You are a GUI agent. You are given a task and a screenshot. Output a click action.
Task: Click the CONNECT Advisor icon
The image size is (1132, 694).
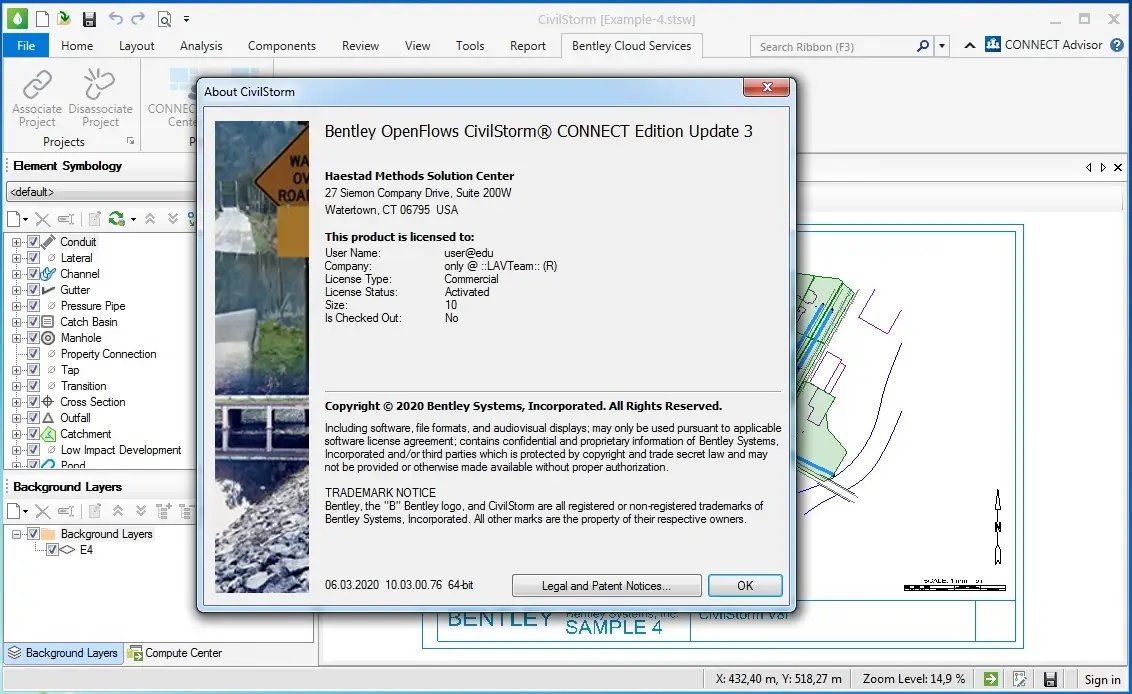click(x=993, y=45)
